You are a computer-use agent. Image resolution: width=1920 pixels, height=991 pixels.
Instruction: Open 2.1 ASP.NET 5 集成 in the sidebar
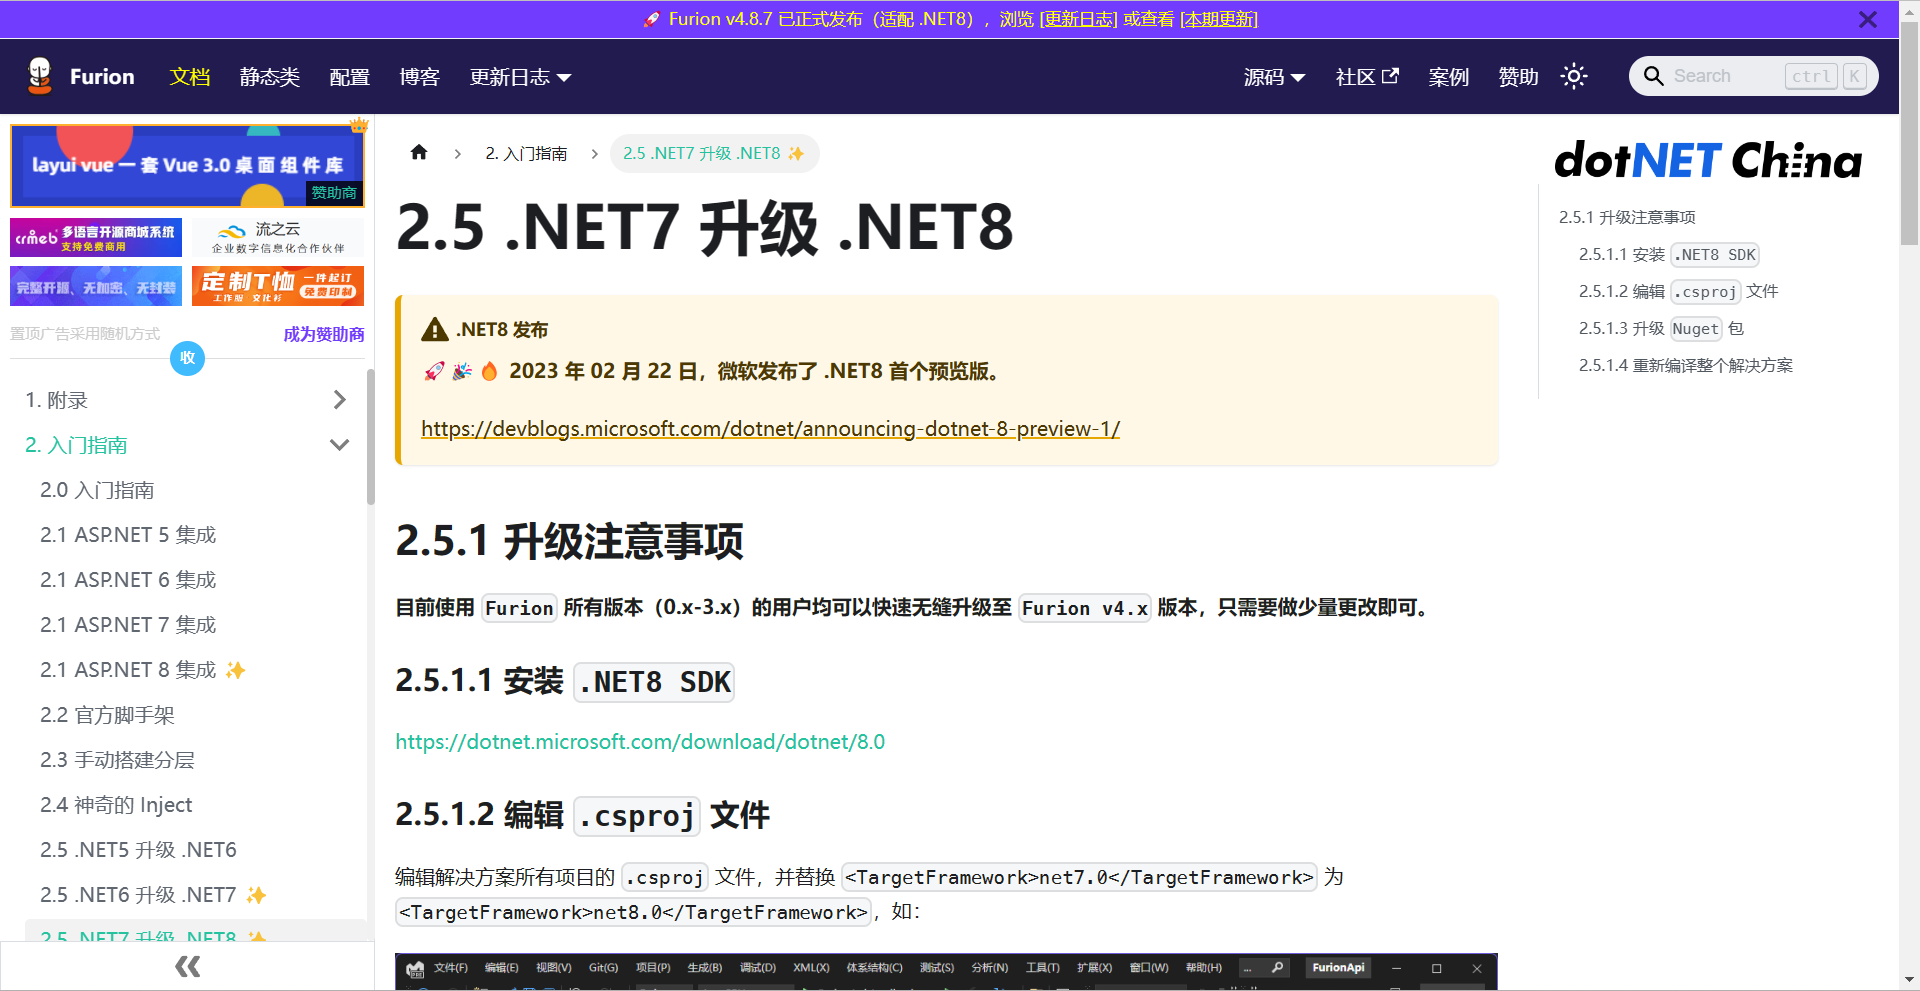click(128, 535)
